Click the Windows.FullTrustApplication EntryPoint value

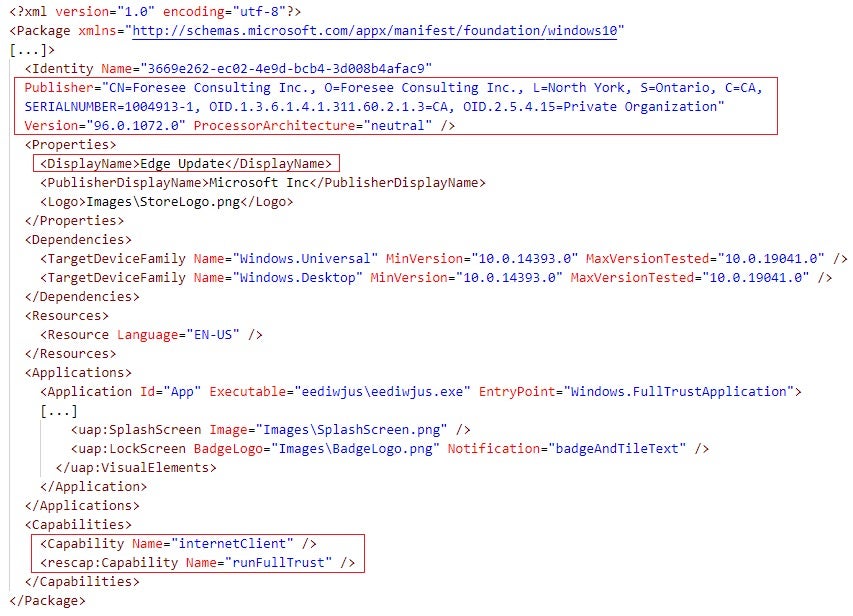click(x=678, y=392)
